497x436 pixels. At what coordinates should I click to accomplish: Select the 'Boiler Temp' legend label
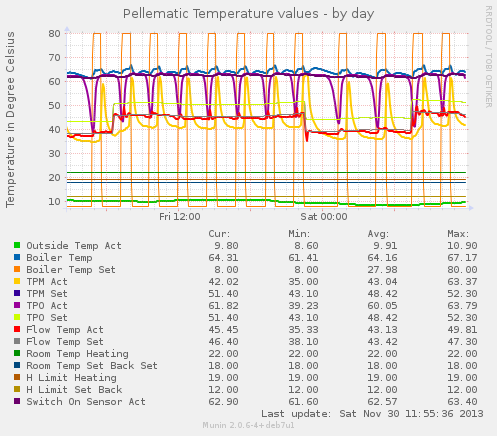59,258
